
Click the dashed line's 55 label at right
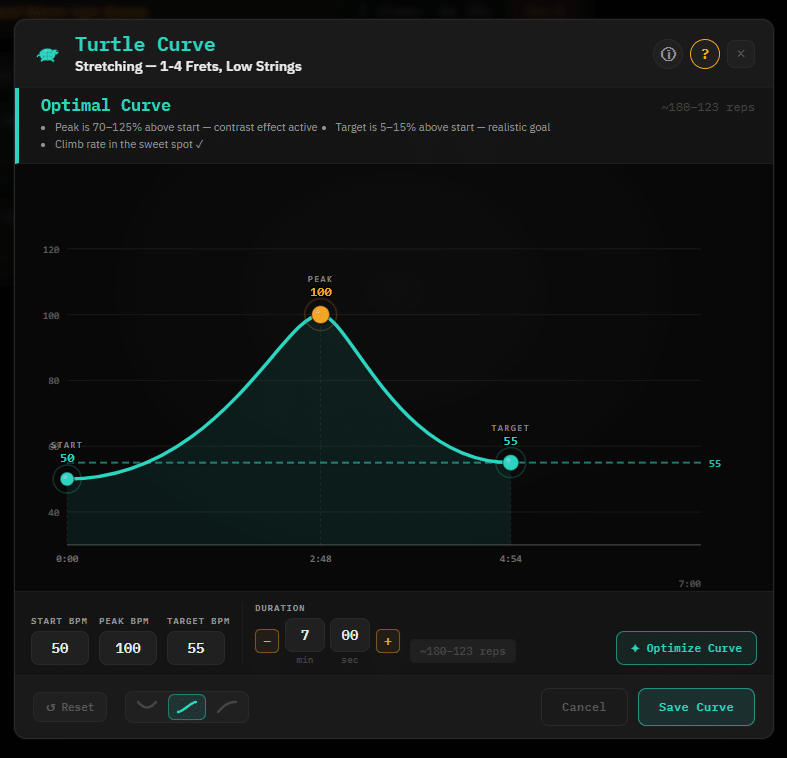[x=715, y=463]
